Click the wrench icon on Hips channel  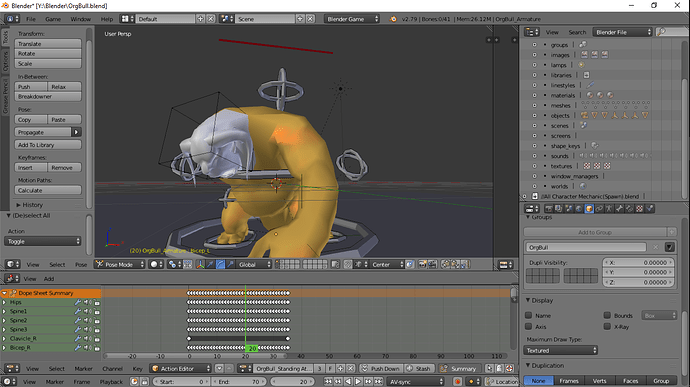point(77,302)
